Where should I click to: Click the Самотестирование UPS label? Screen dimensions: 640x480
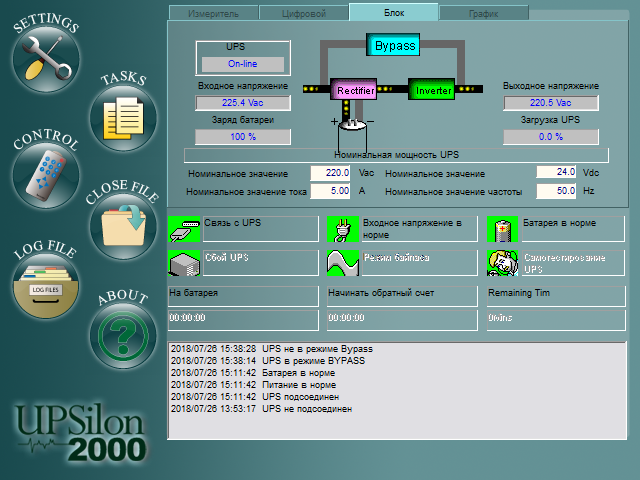[x=573, y=263]
